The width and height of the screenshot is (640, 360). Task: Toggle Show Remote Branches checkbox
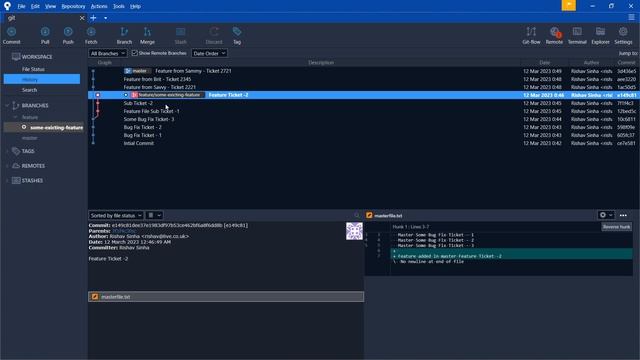click(134, 53)
